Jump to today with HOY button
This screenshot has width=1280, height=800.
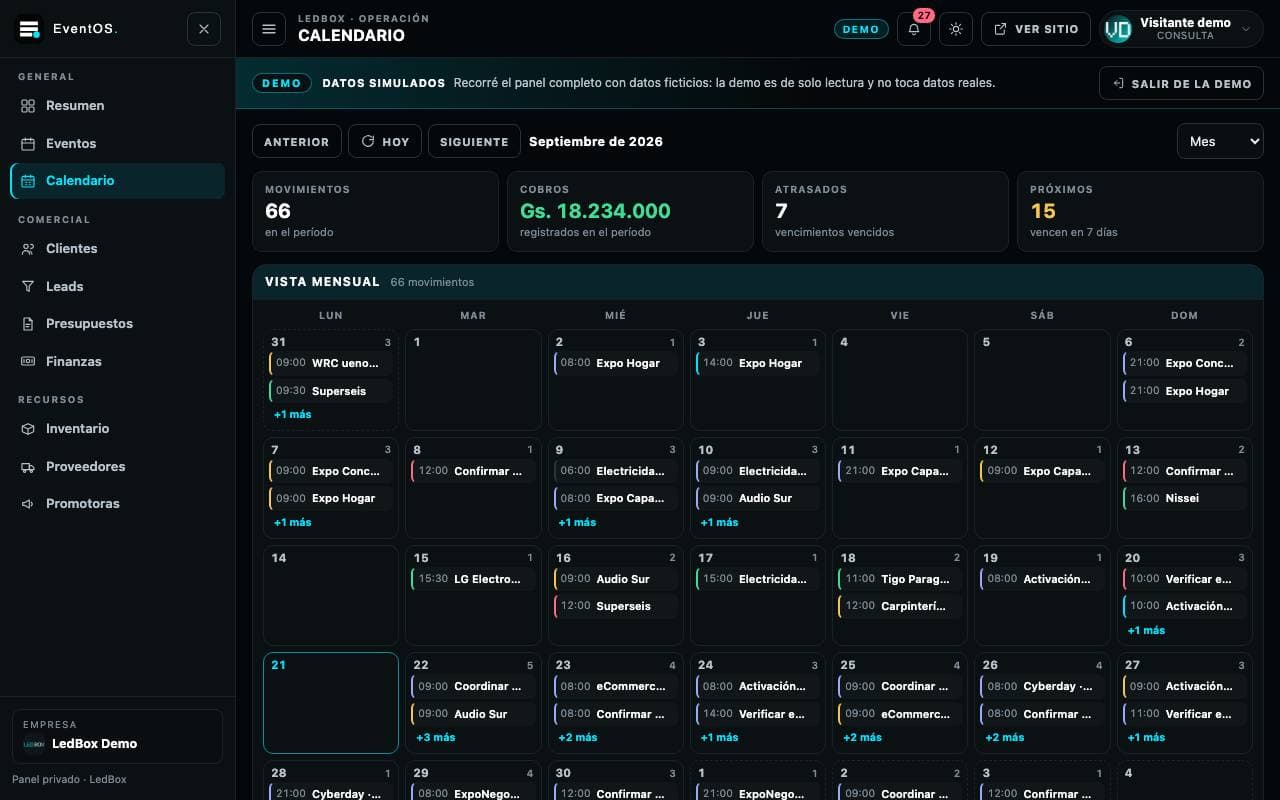(385, 141)
